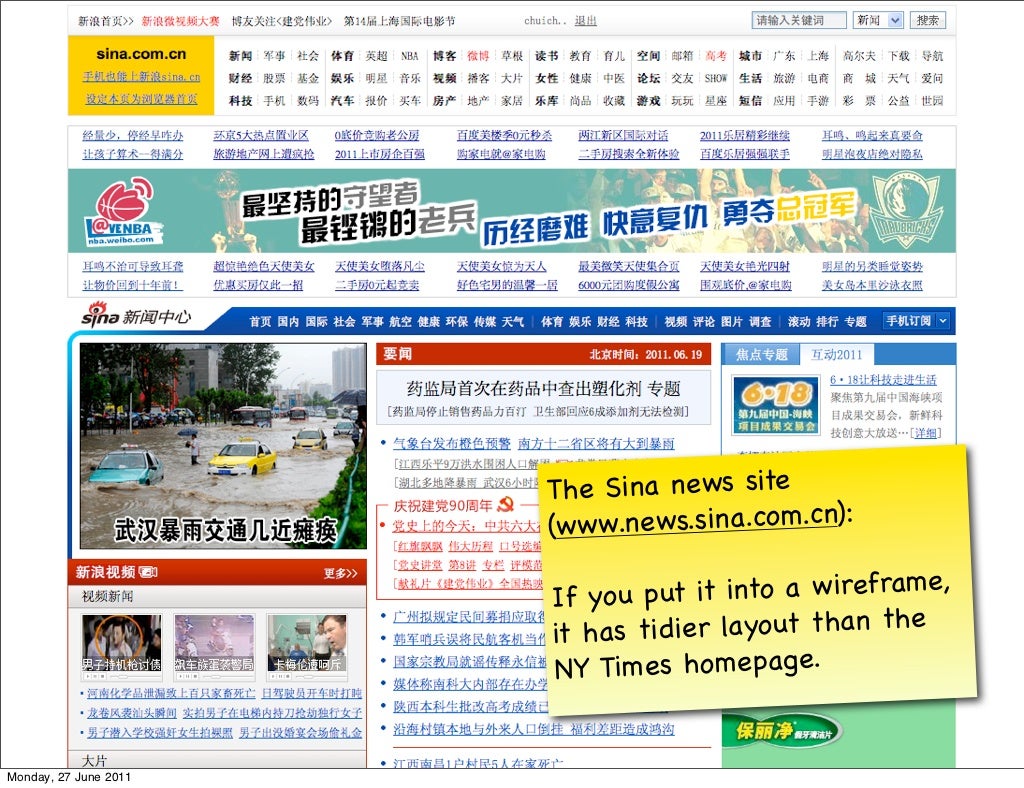1024x788 pixels.
Task: Open 首页 in news center navigation
Action: (260, 321)
